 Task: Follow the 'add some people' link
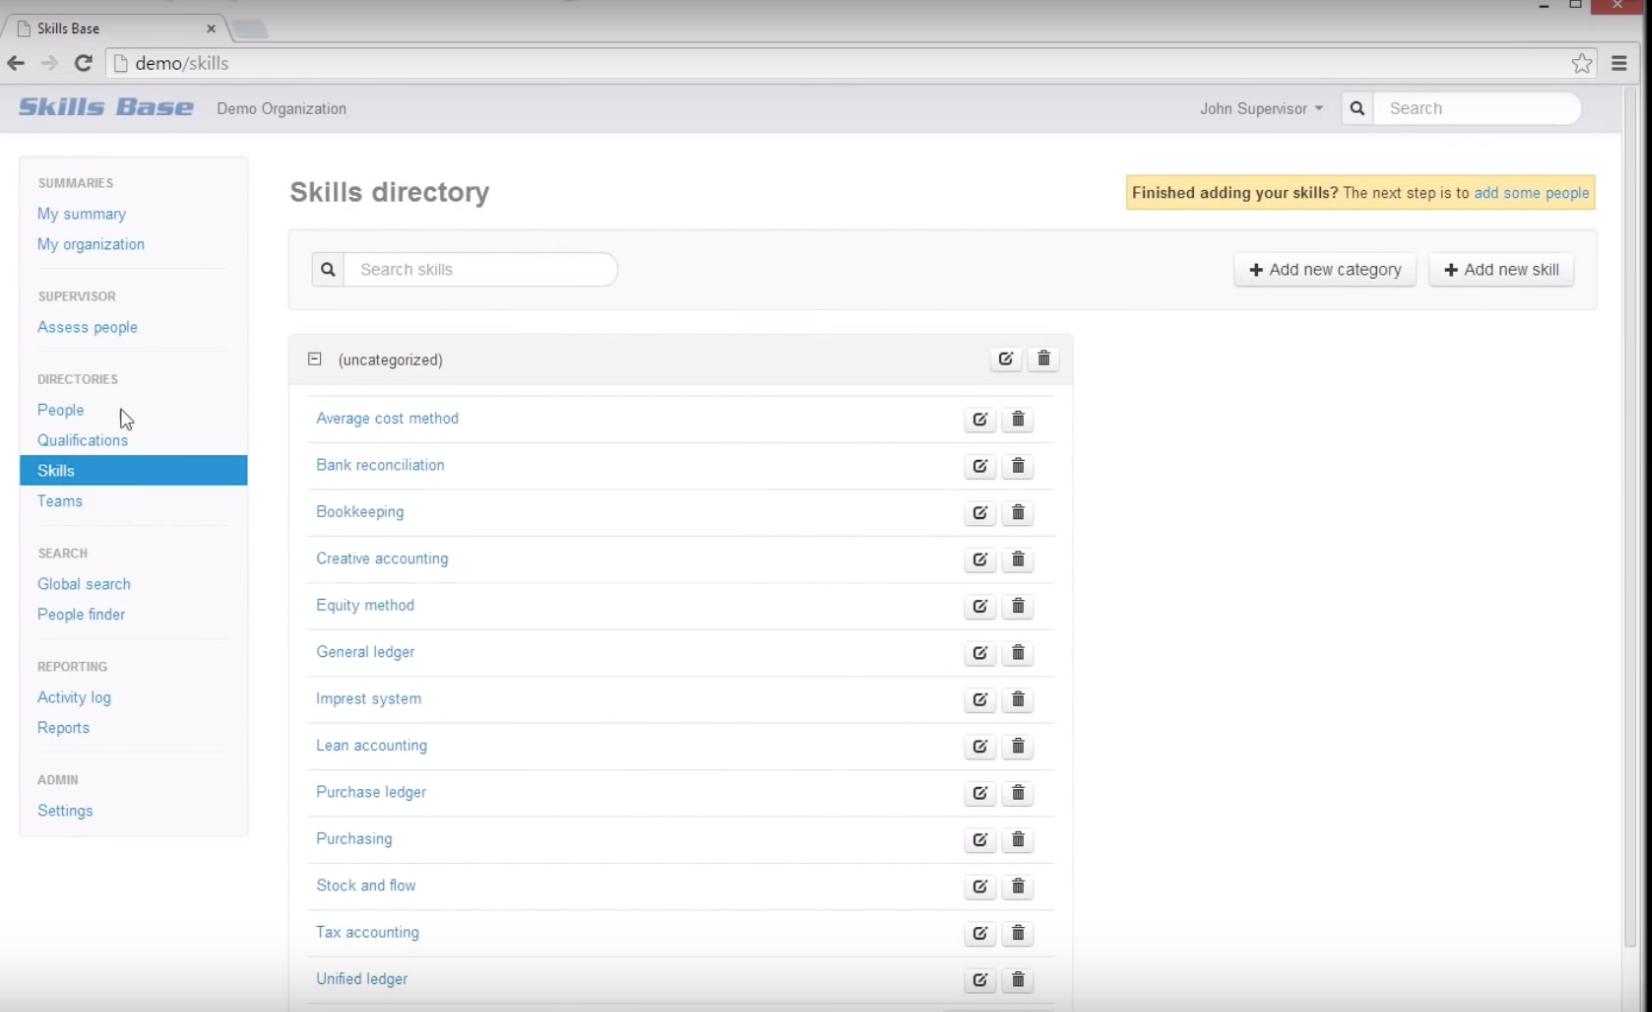click(x=1531, y=193)
